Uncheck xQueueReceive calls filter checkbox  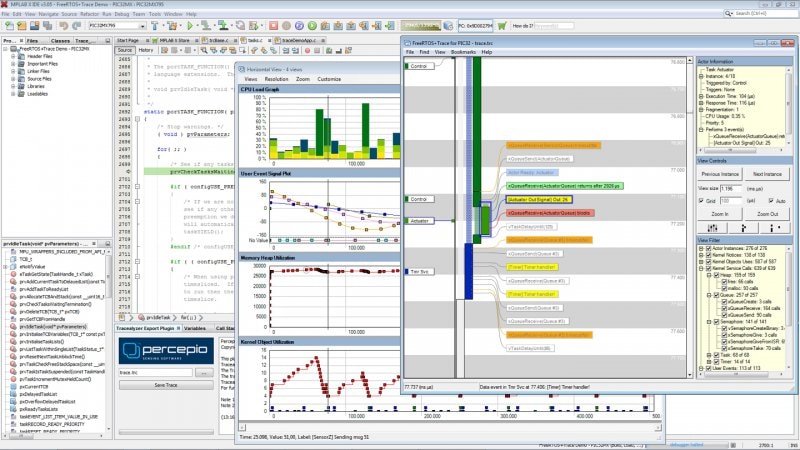(724, 308)
